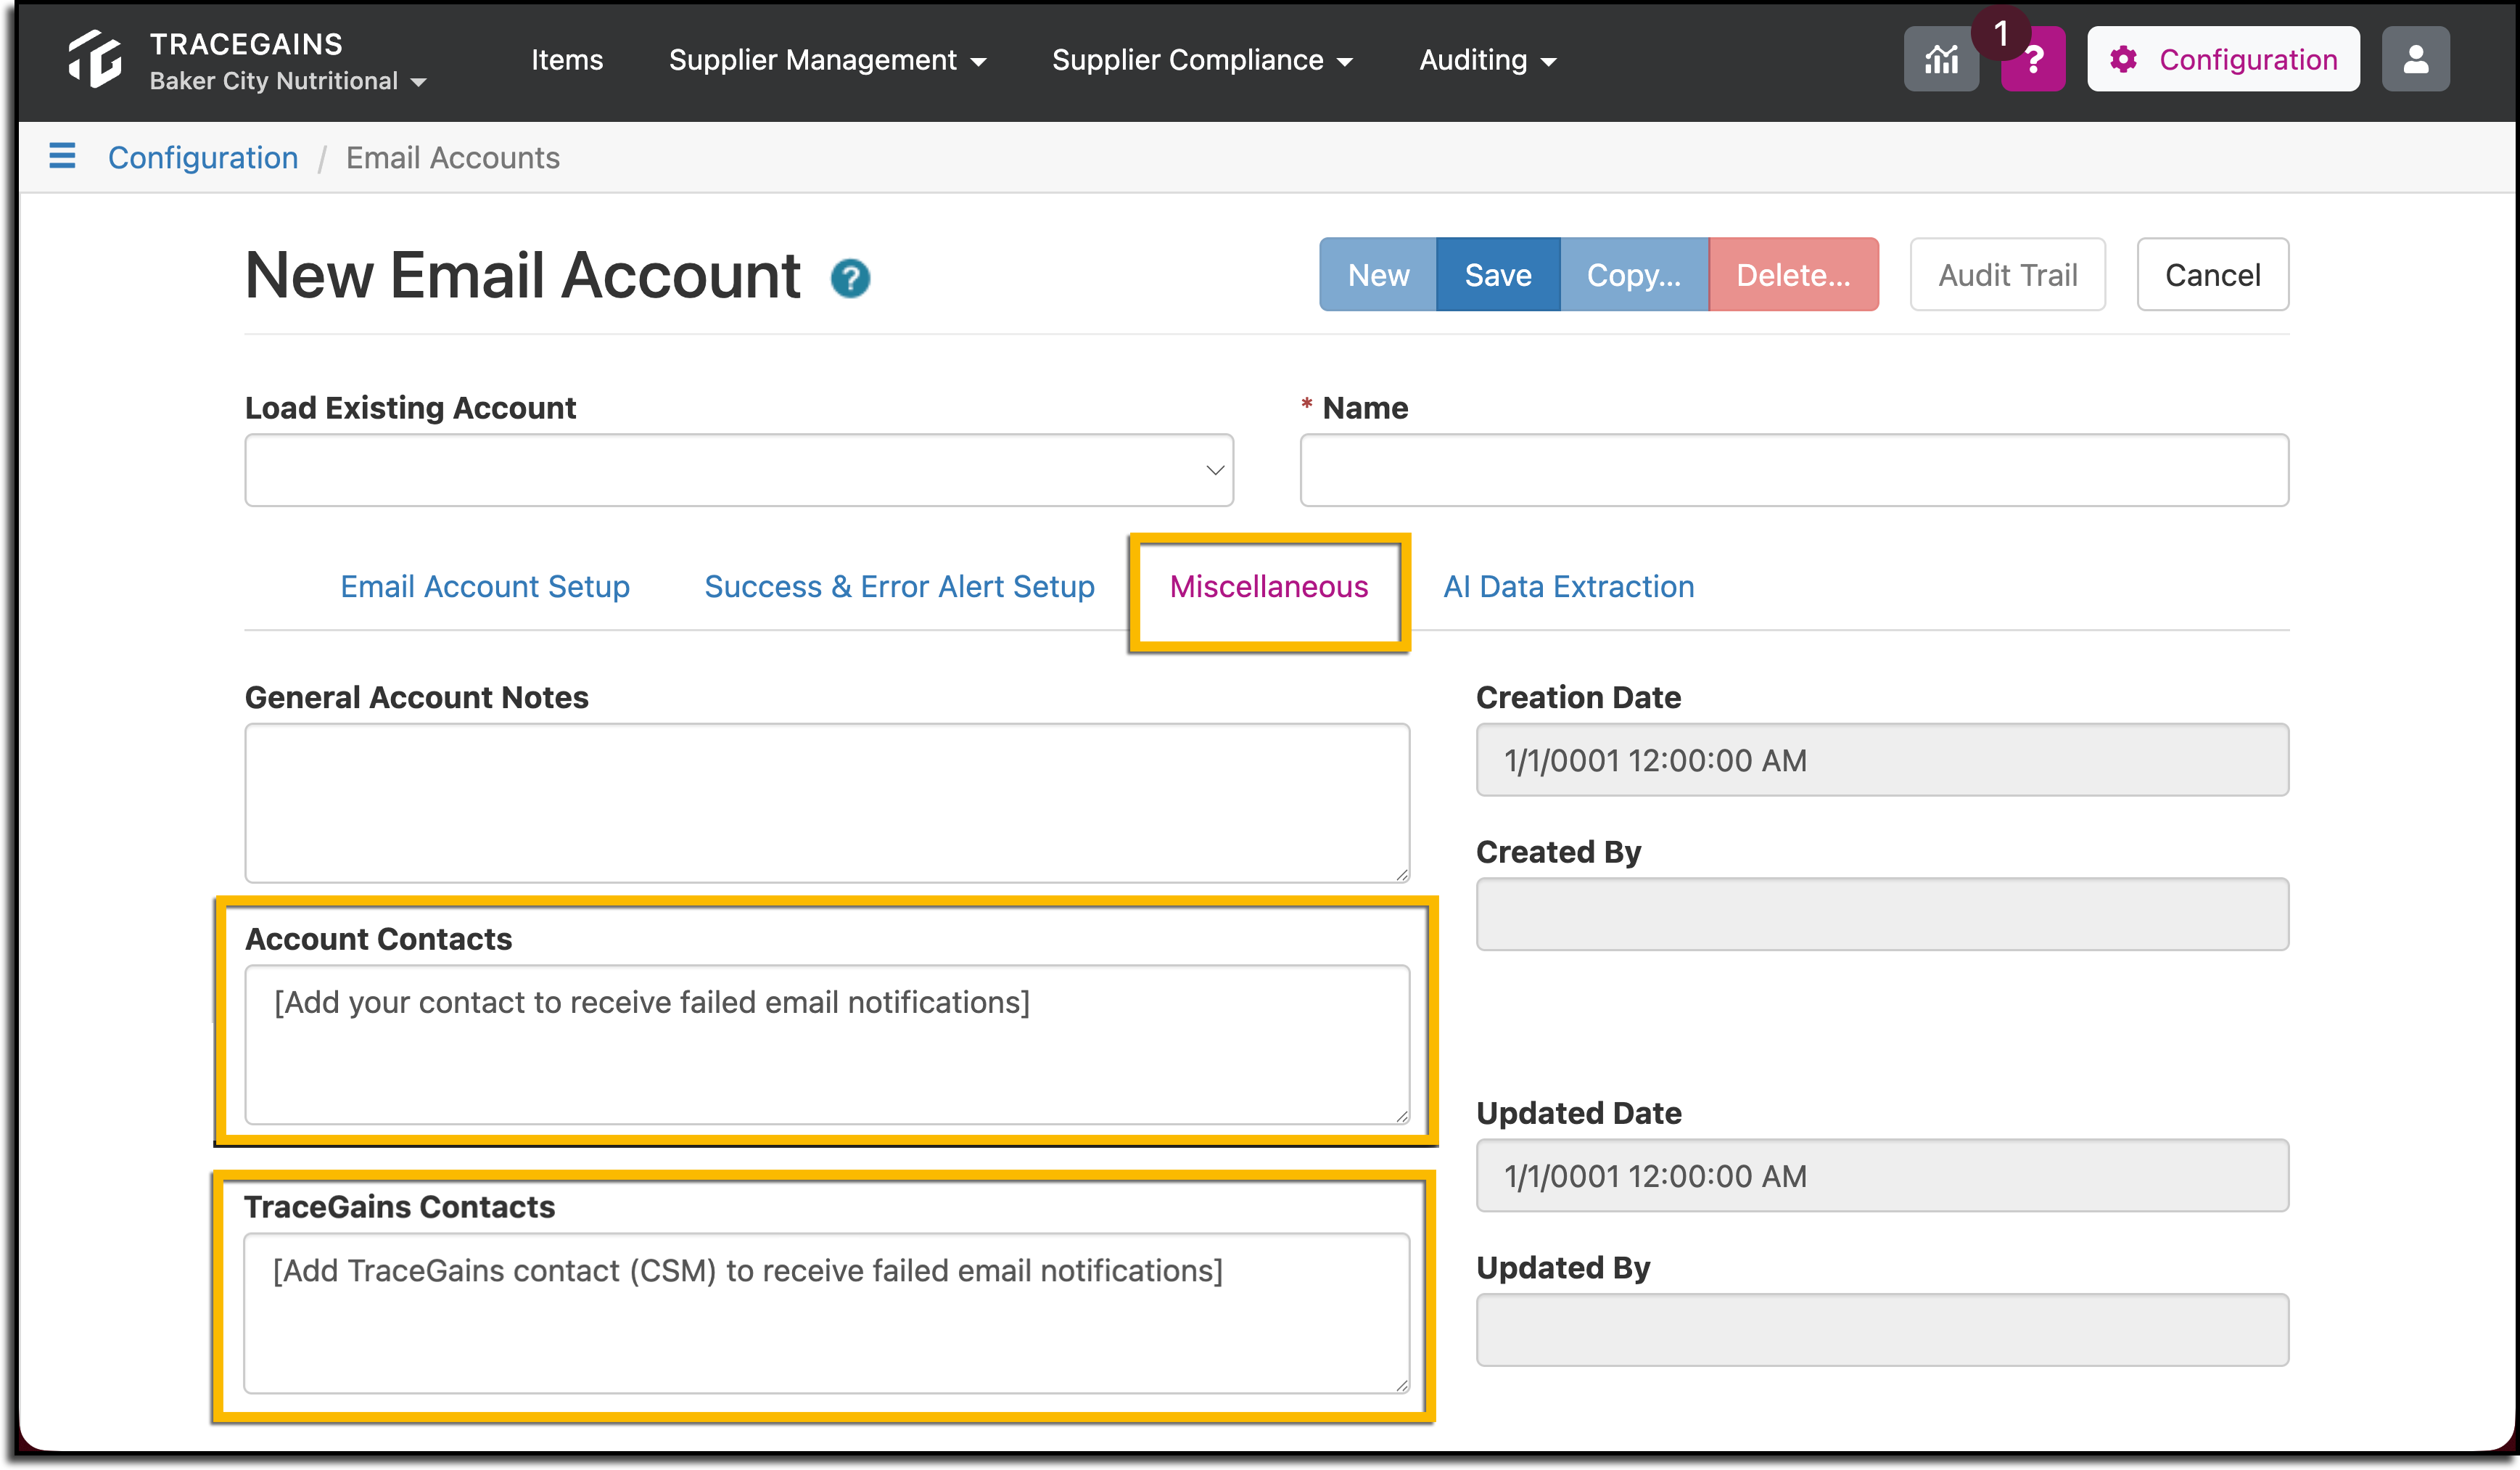The height and width of the screenshot is (1470, 2520).
Task: Open the Load Existing Account dropdown
Action: click(739, 470)
